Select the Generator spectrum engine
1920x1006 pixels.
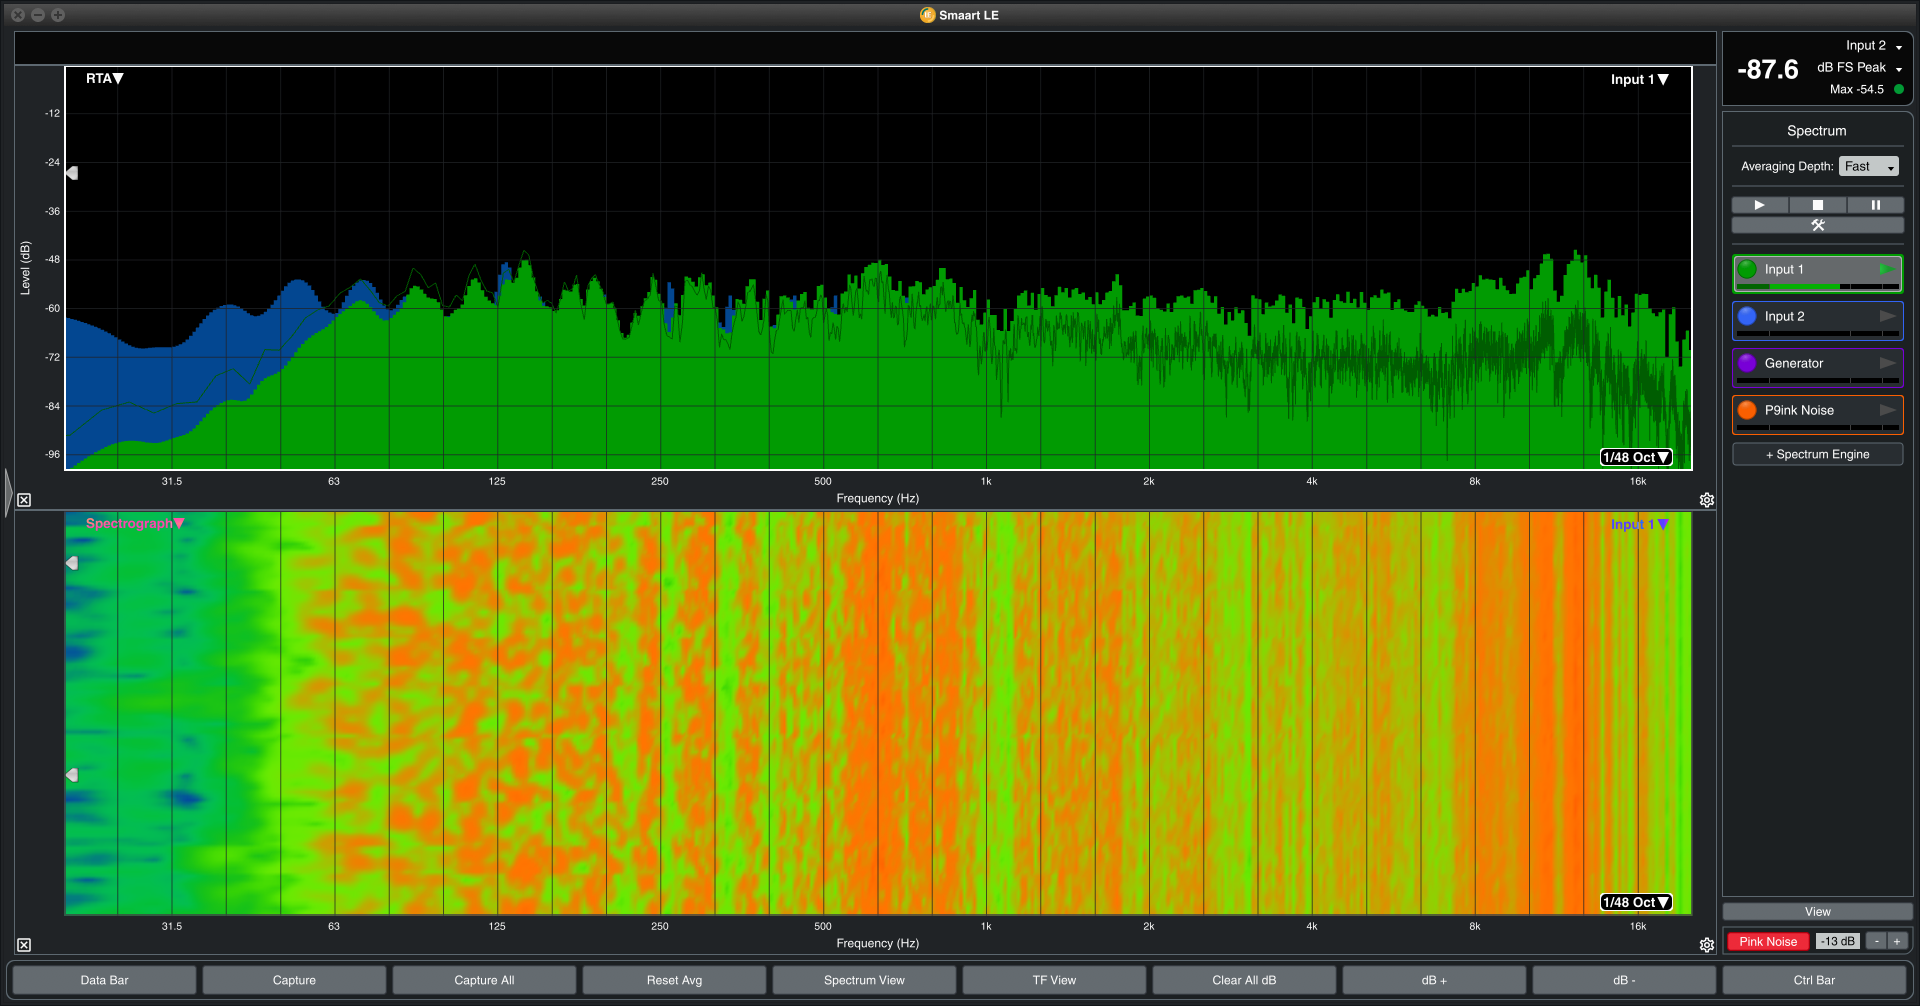(x=1817, y=368)
